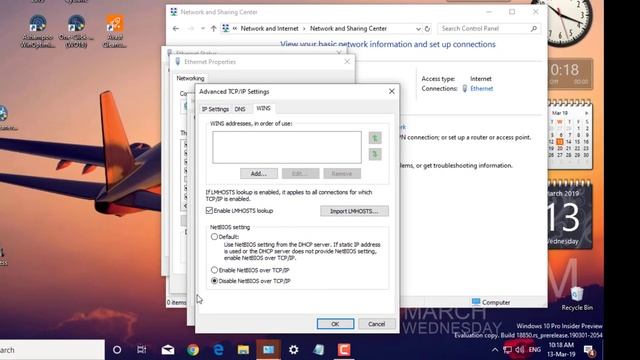This screenshot has height=360, width=640.
Task: Select the Default NetBIOS radio option
Action: click(214, 237)
